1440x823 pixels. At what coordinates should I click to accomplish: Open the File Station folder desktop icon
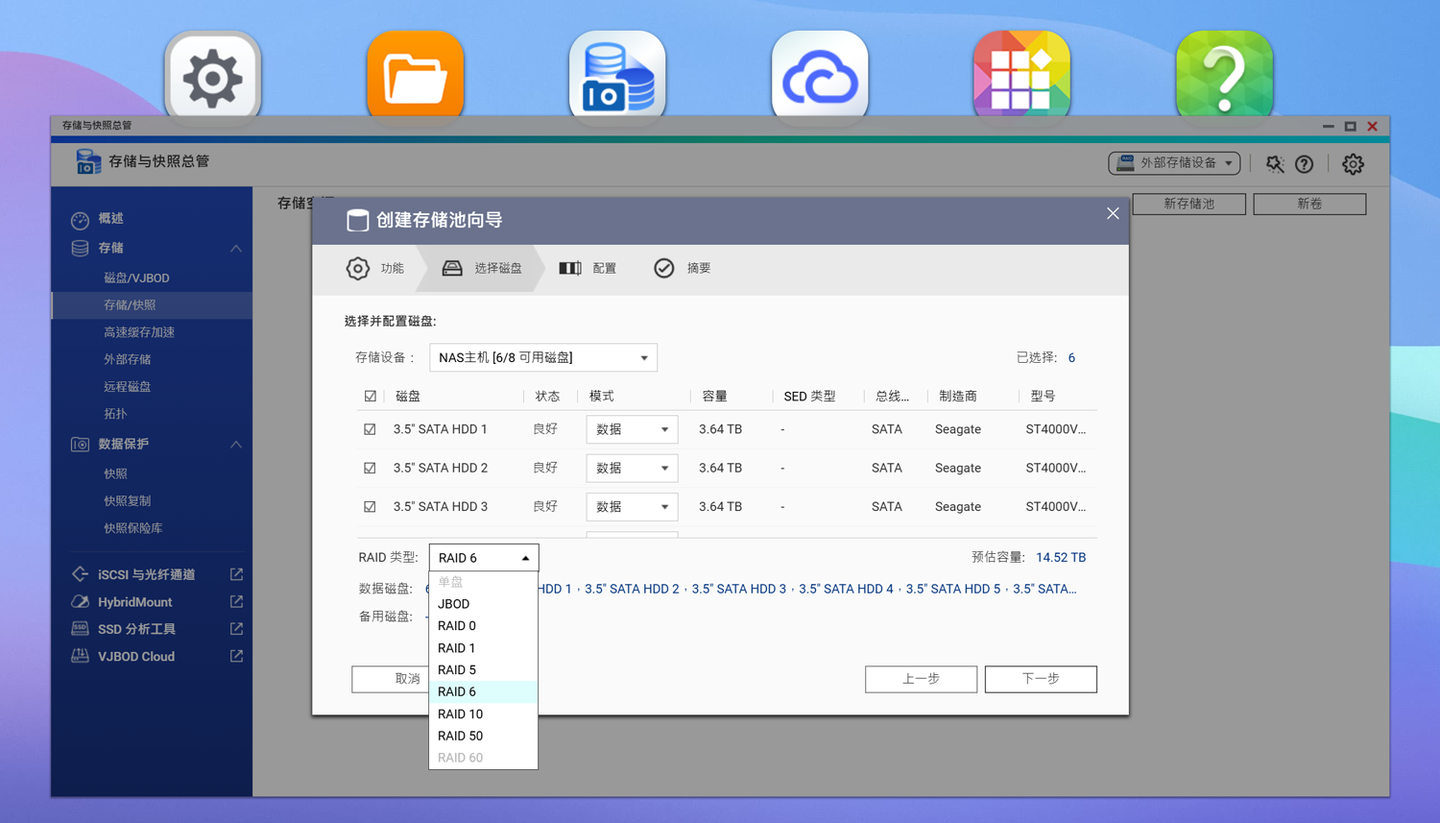tap(415, 76)
